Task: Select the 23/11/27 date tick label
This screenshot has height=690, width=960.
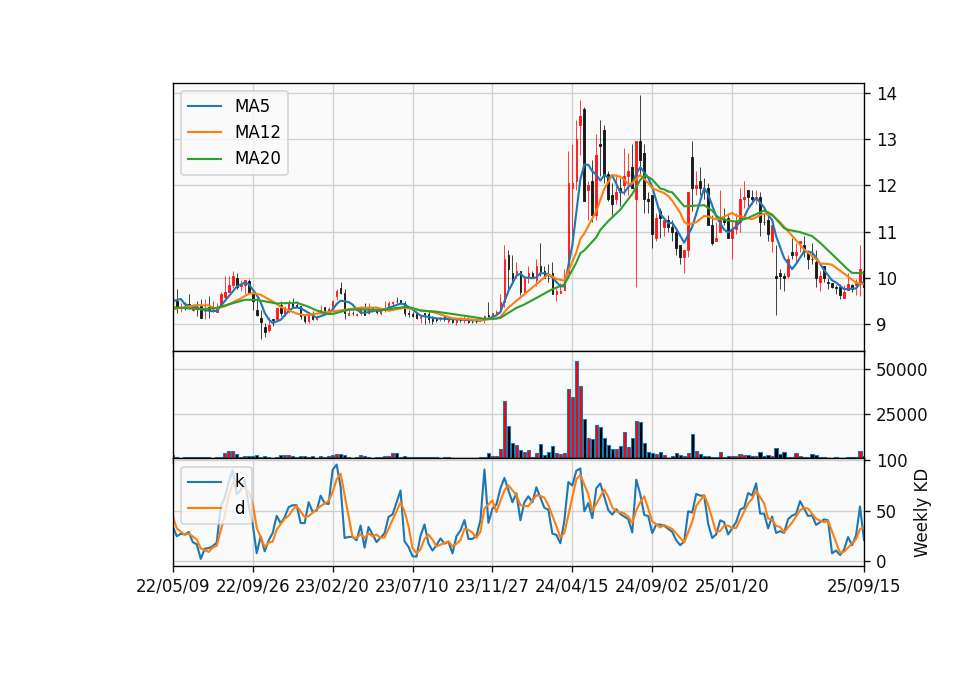Action: tap(492, 587)
